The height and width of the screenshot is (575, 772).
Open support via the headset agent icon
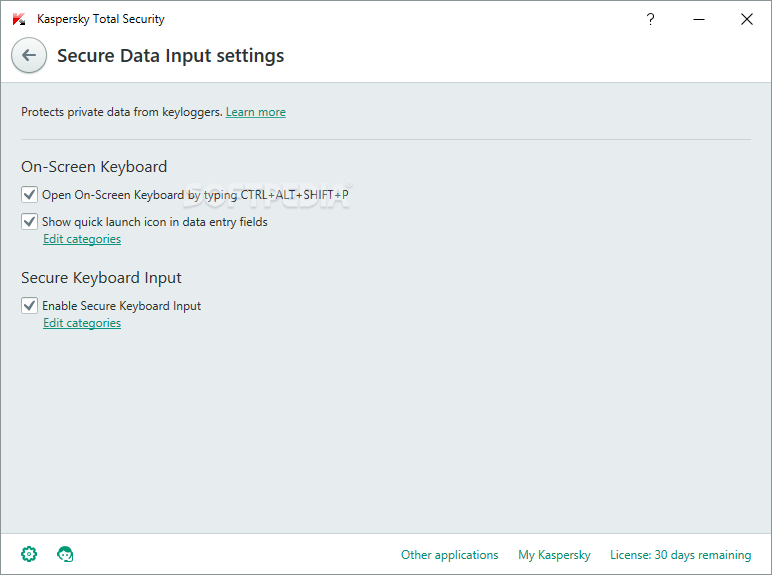click(x=65, y=554)
